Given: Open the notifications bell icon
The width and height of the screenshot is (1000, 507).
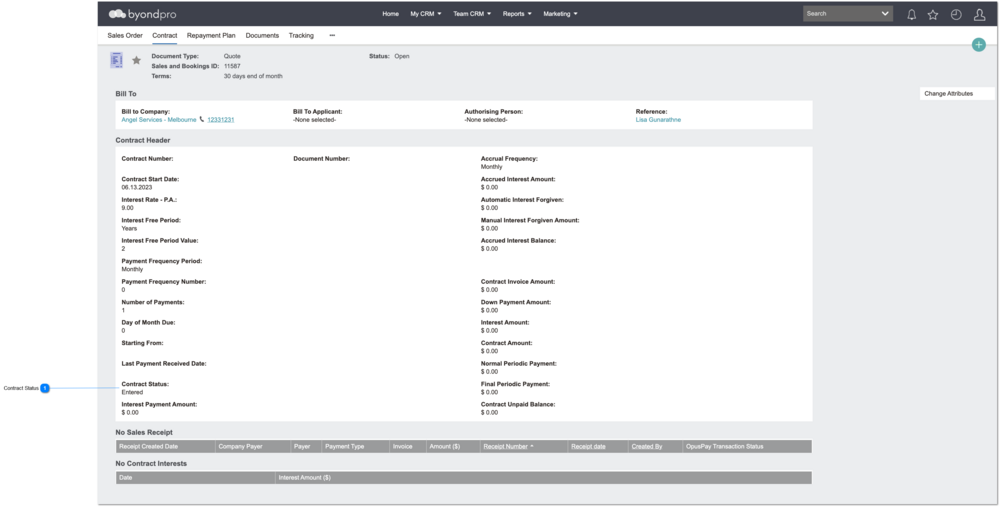Looking at the screenshot, I should (x=911, y=14).
